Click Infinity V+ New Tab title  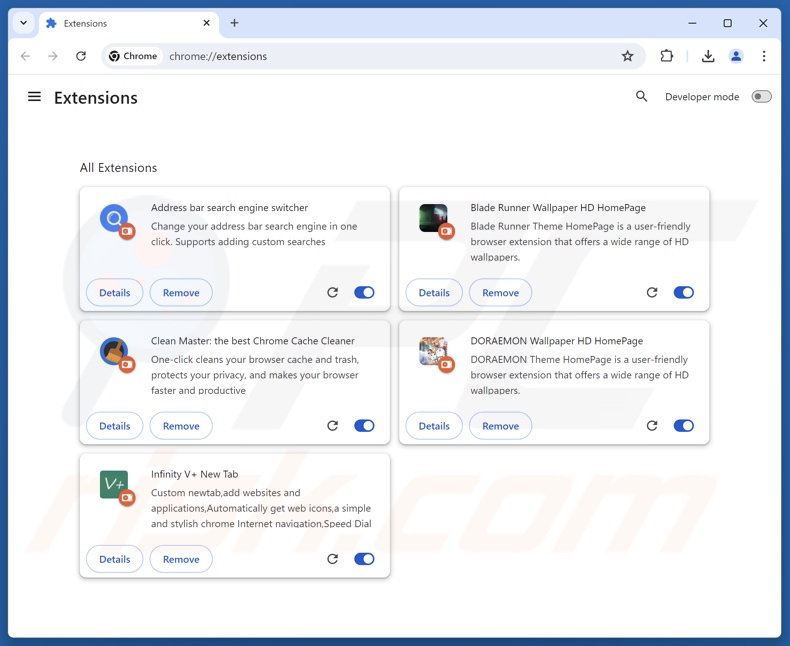tap(194, 474)
